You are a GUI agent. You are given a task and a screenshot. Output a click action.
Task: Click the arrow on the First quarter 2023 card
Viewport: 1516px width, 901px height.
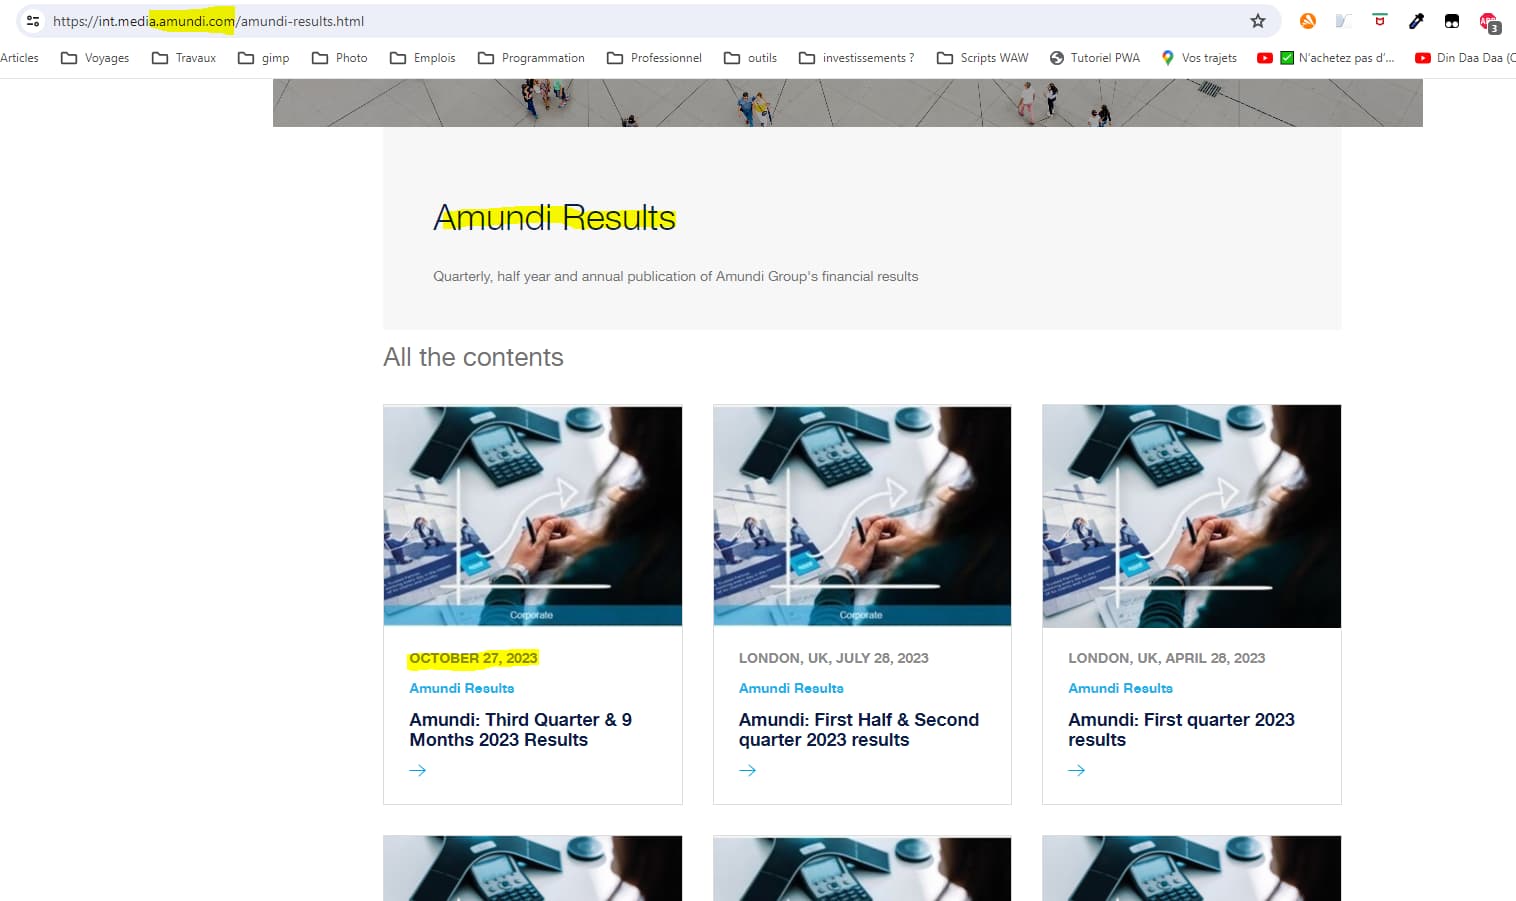1077,770
